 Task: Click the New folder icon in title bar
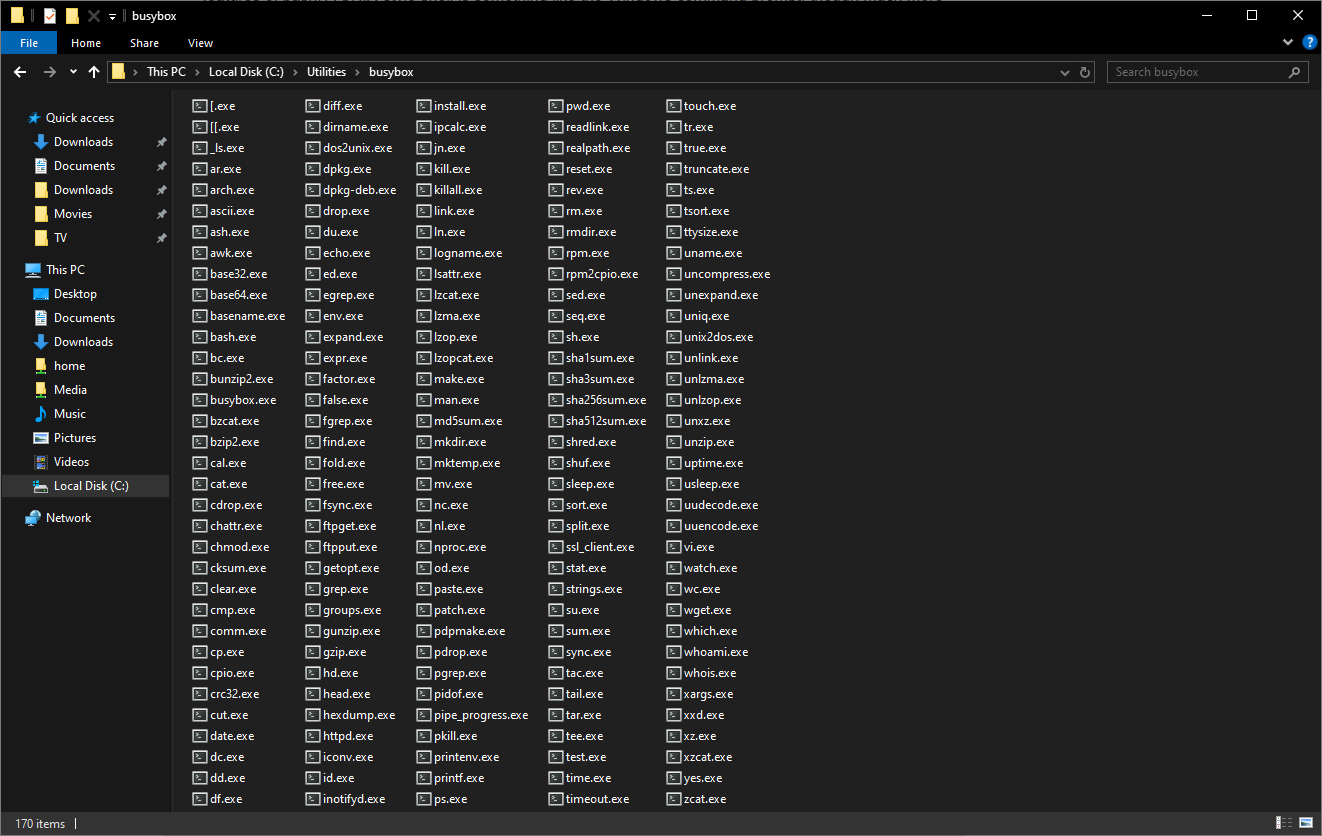[x=72, y=15]
